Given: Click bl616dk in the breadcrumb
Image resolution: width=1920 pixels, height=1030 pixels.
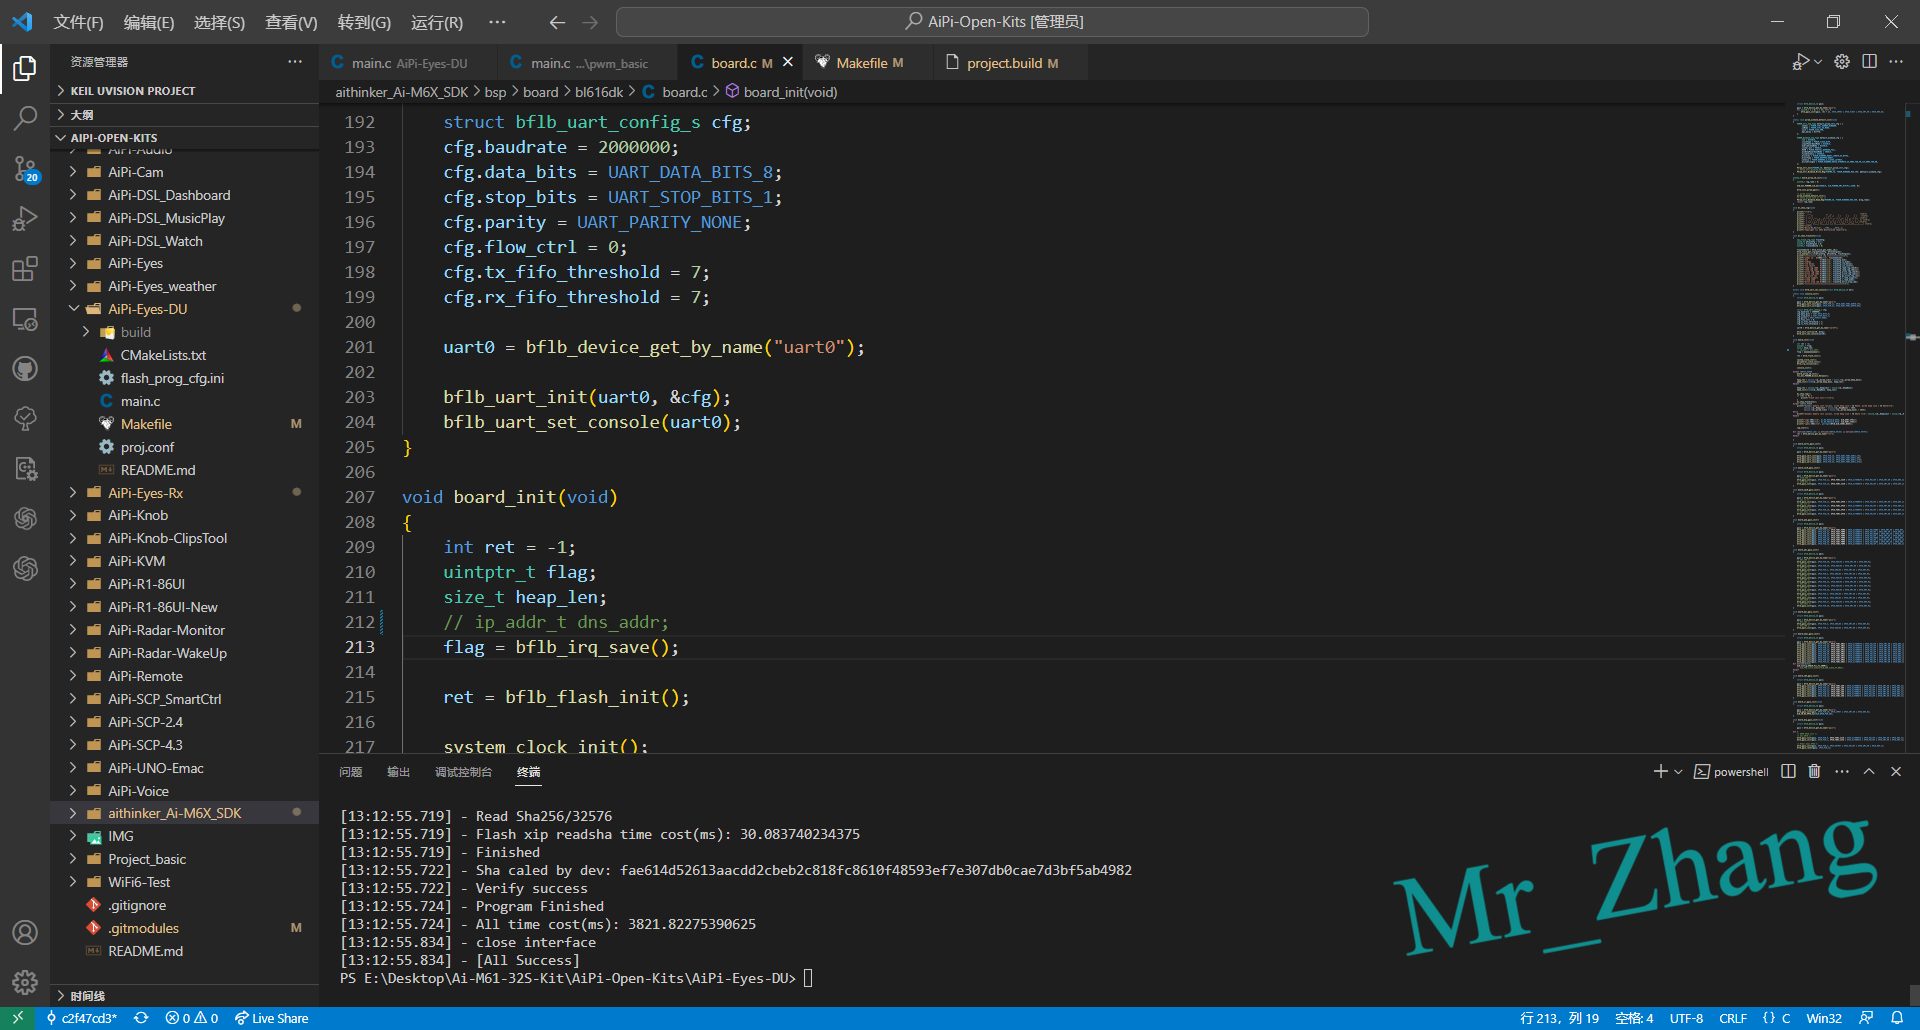Looking at the screenshot, I should click(x=599, y=92).
